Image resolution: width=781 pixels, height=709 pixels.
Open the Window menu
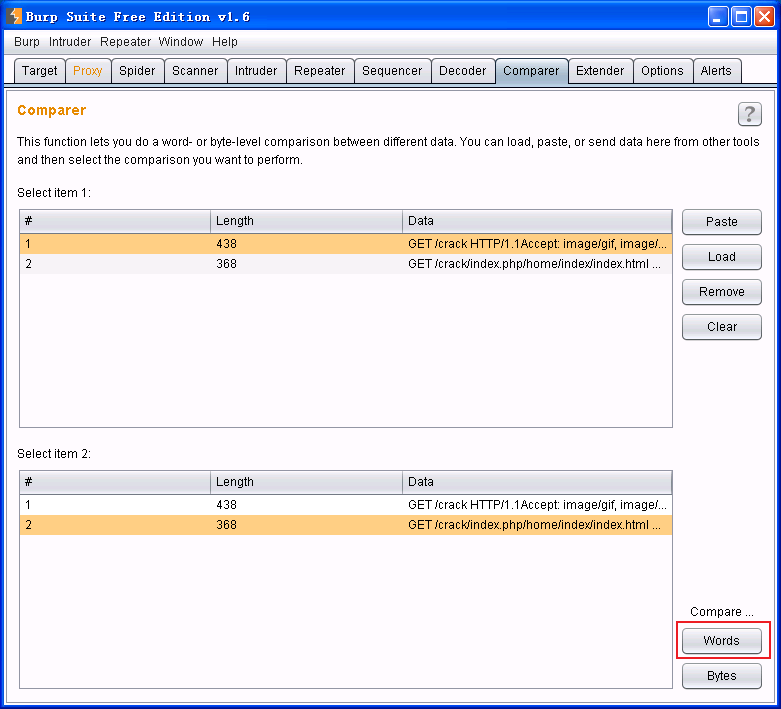pyautogui.click(x=181, y=42)
